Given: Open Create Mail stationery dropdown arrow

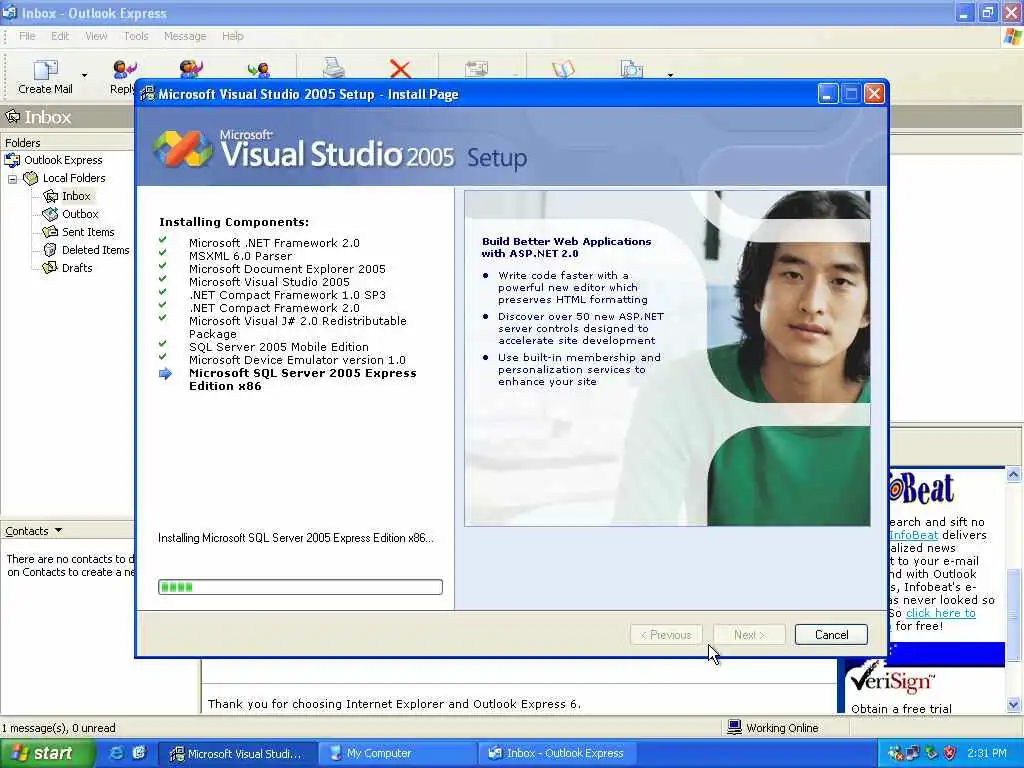Looking at the screenshot, I should tap(84, 75).
